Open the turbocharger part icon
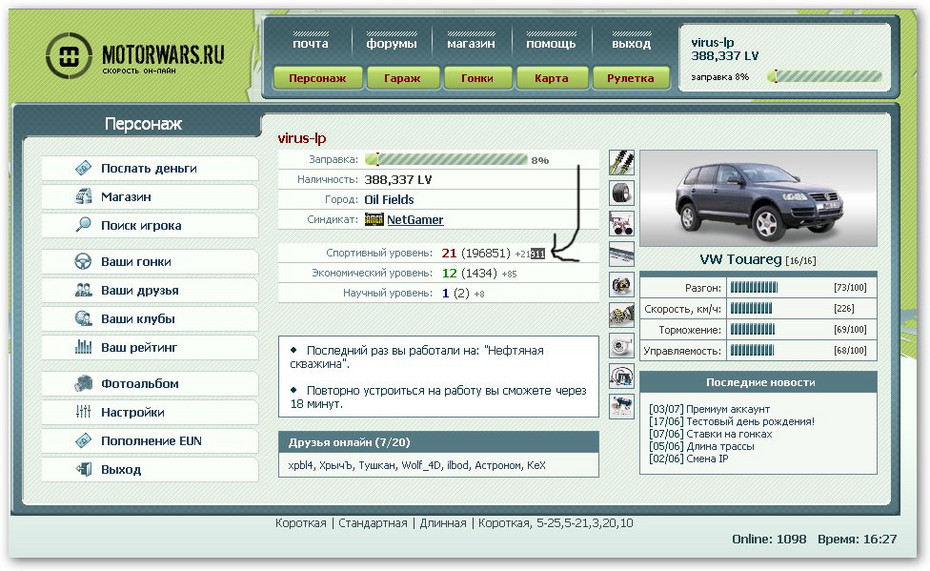Viewport: 930px width, 571px height. point(622,346)
